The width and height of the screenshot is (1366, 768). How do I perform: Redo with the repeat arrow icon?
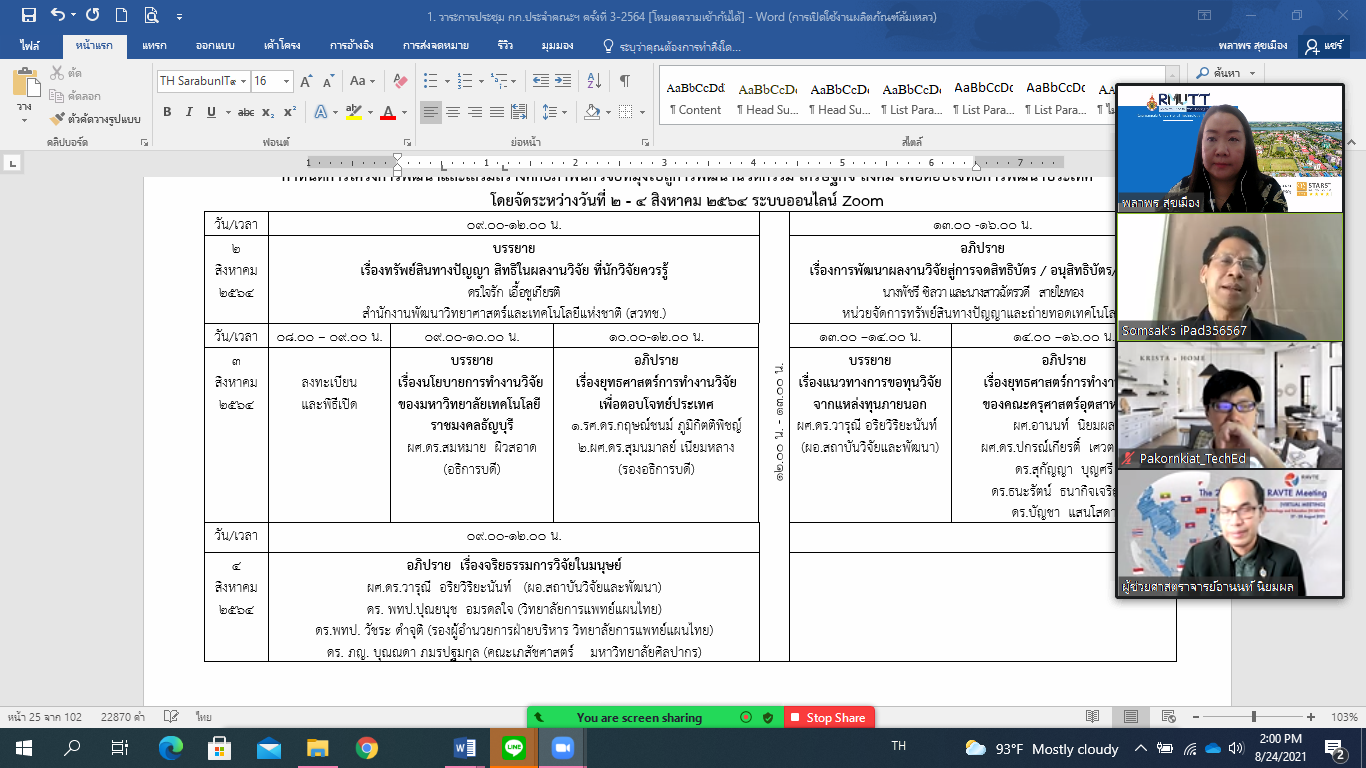[x=93, y=15]
